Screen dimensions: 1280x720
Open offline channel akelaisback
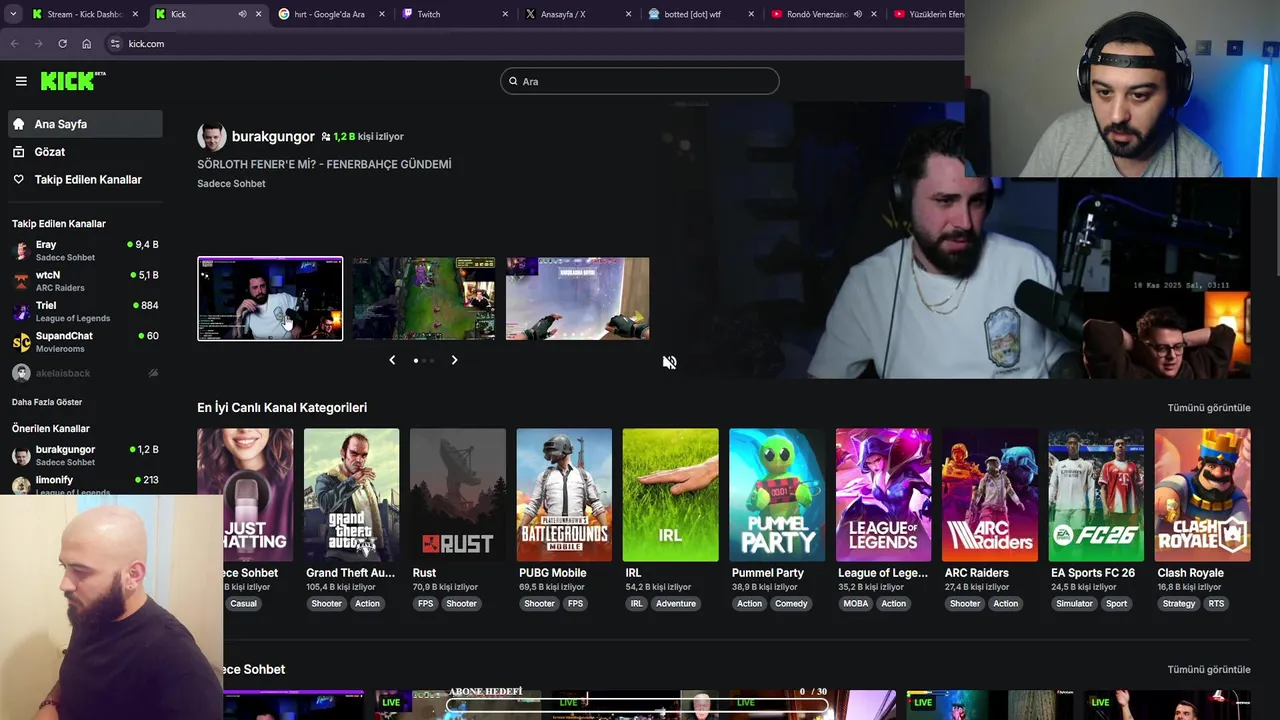click(x=85, y=373)
